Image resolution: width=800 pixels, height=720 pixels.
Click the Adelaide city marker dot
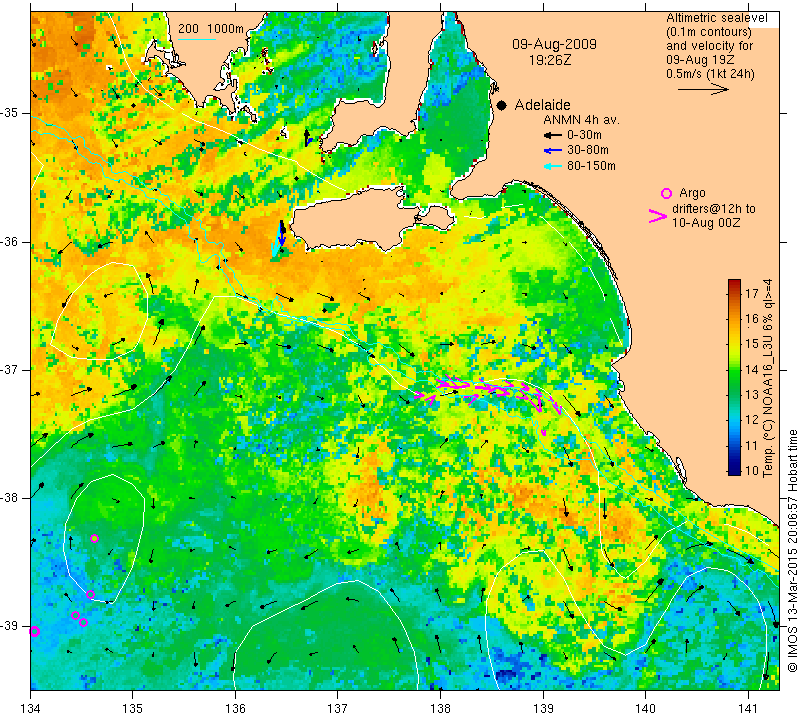[502, 106]
